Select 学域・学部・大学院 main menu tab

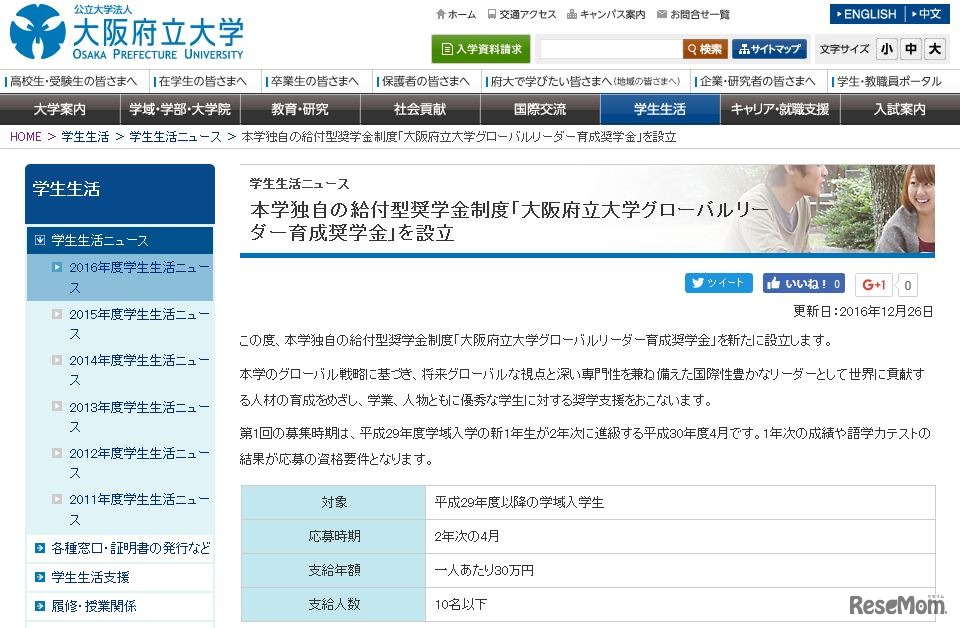(179, 109)
